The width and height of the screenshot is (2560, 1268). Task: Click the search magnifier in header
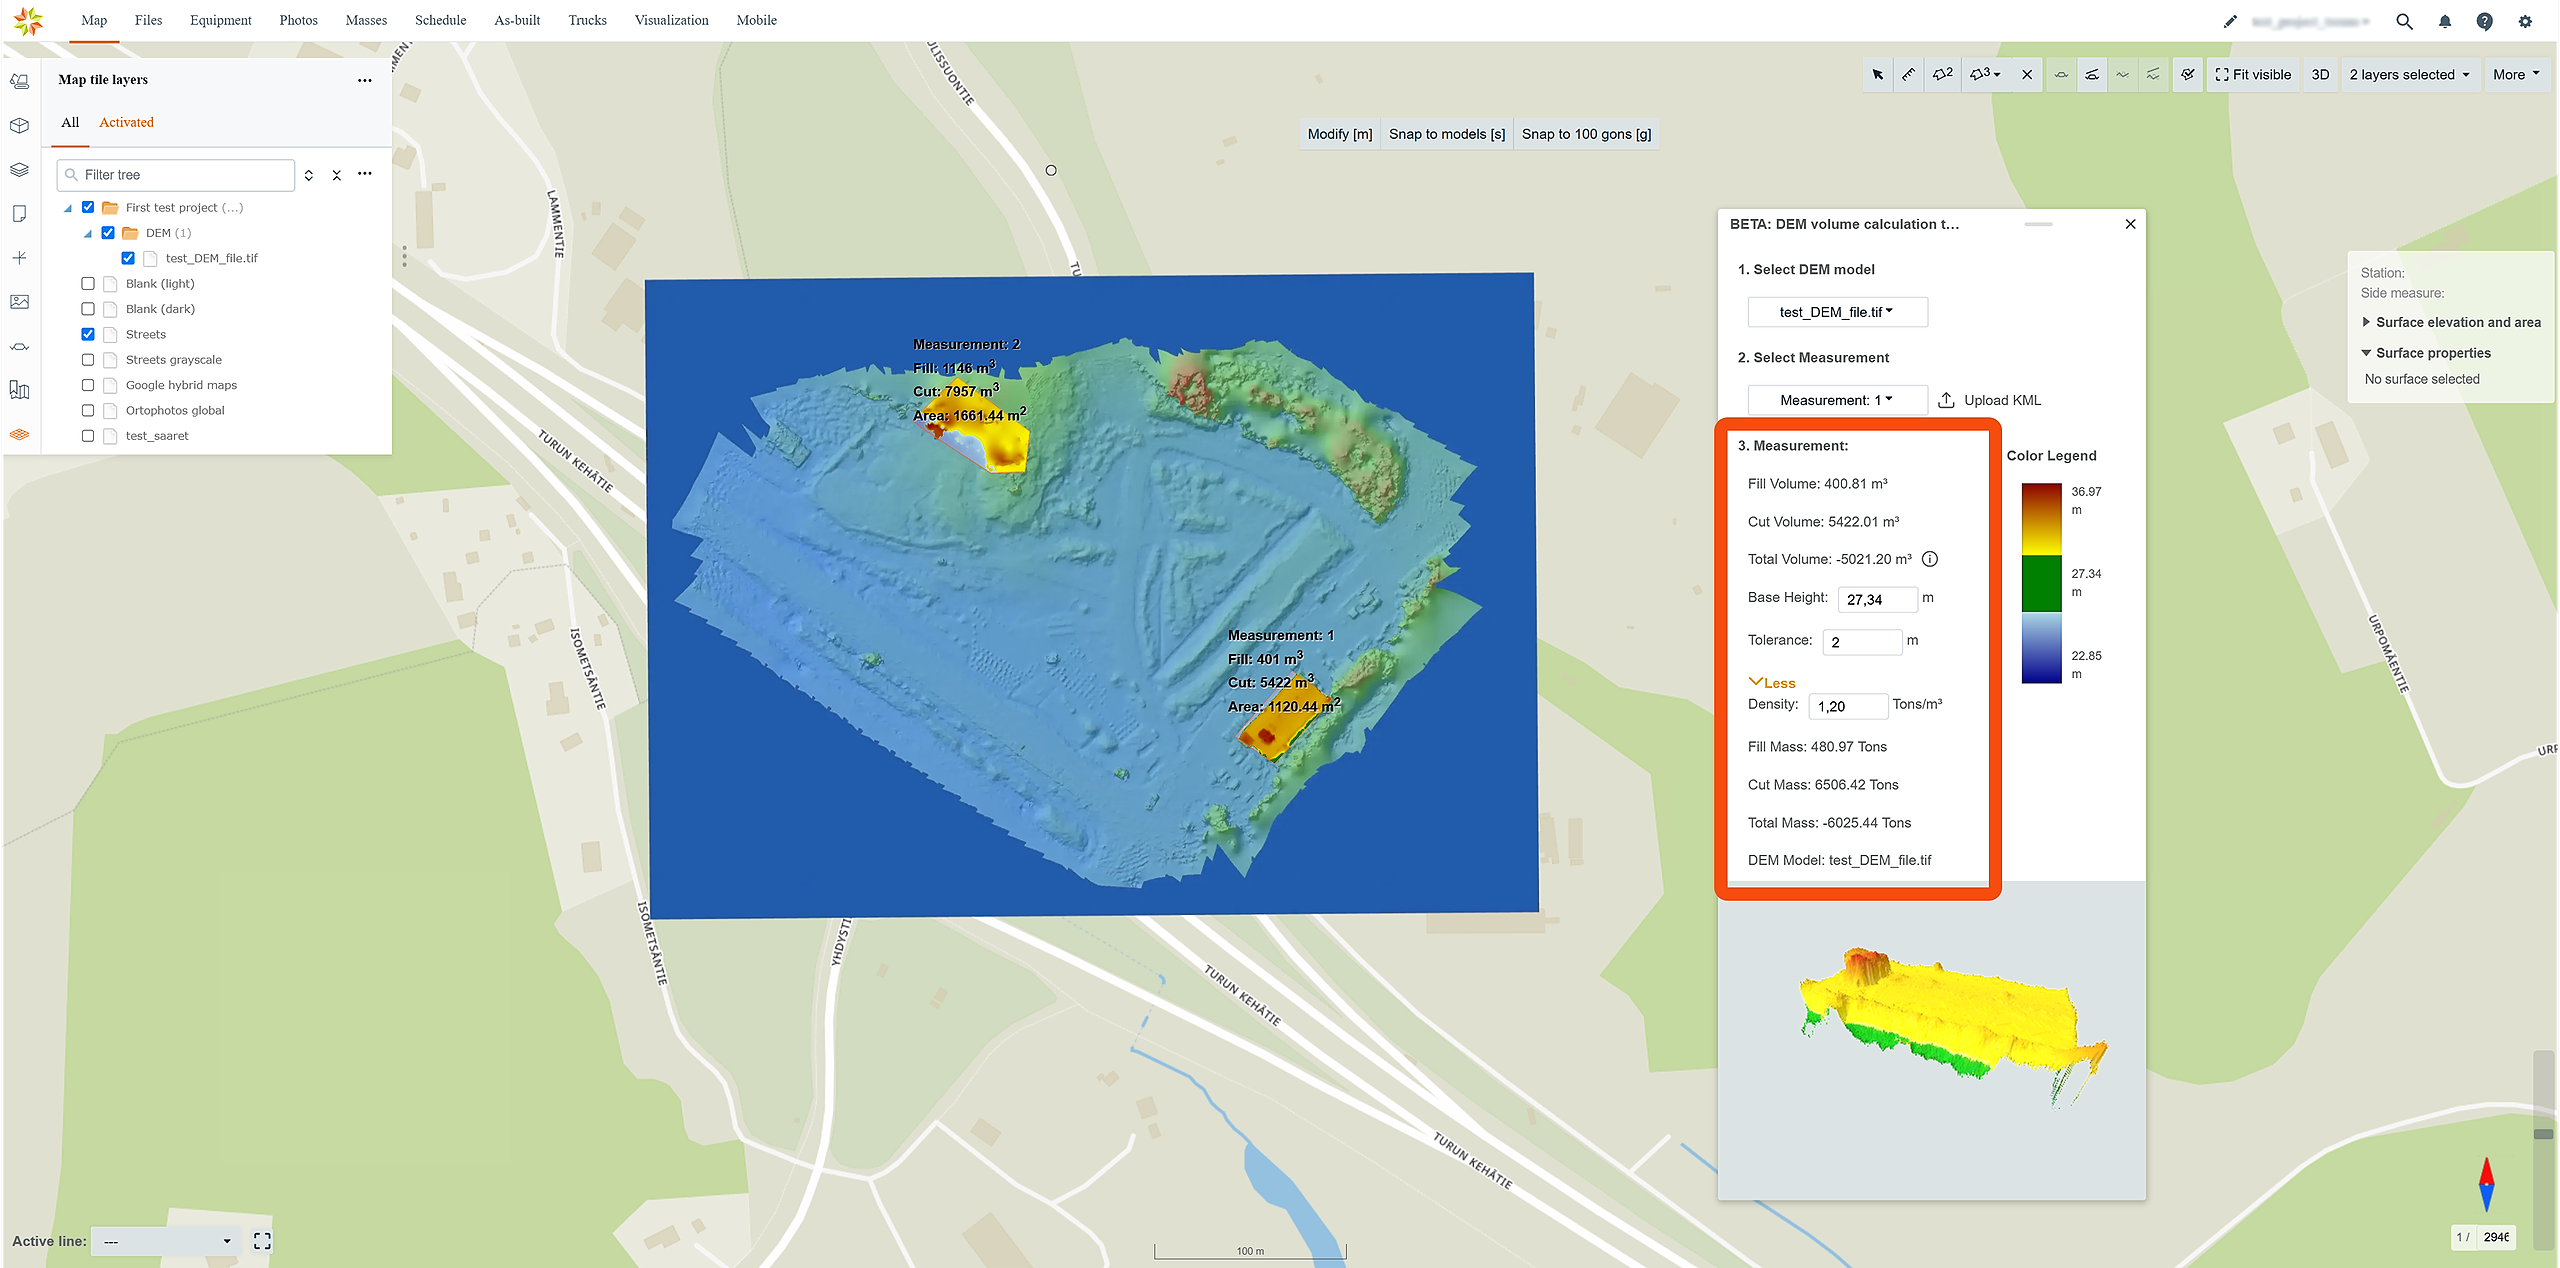coord(2405,21)
